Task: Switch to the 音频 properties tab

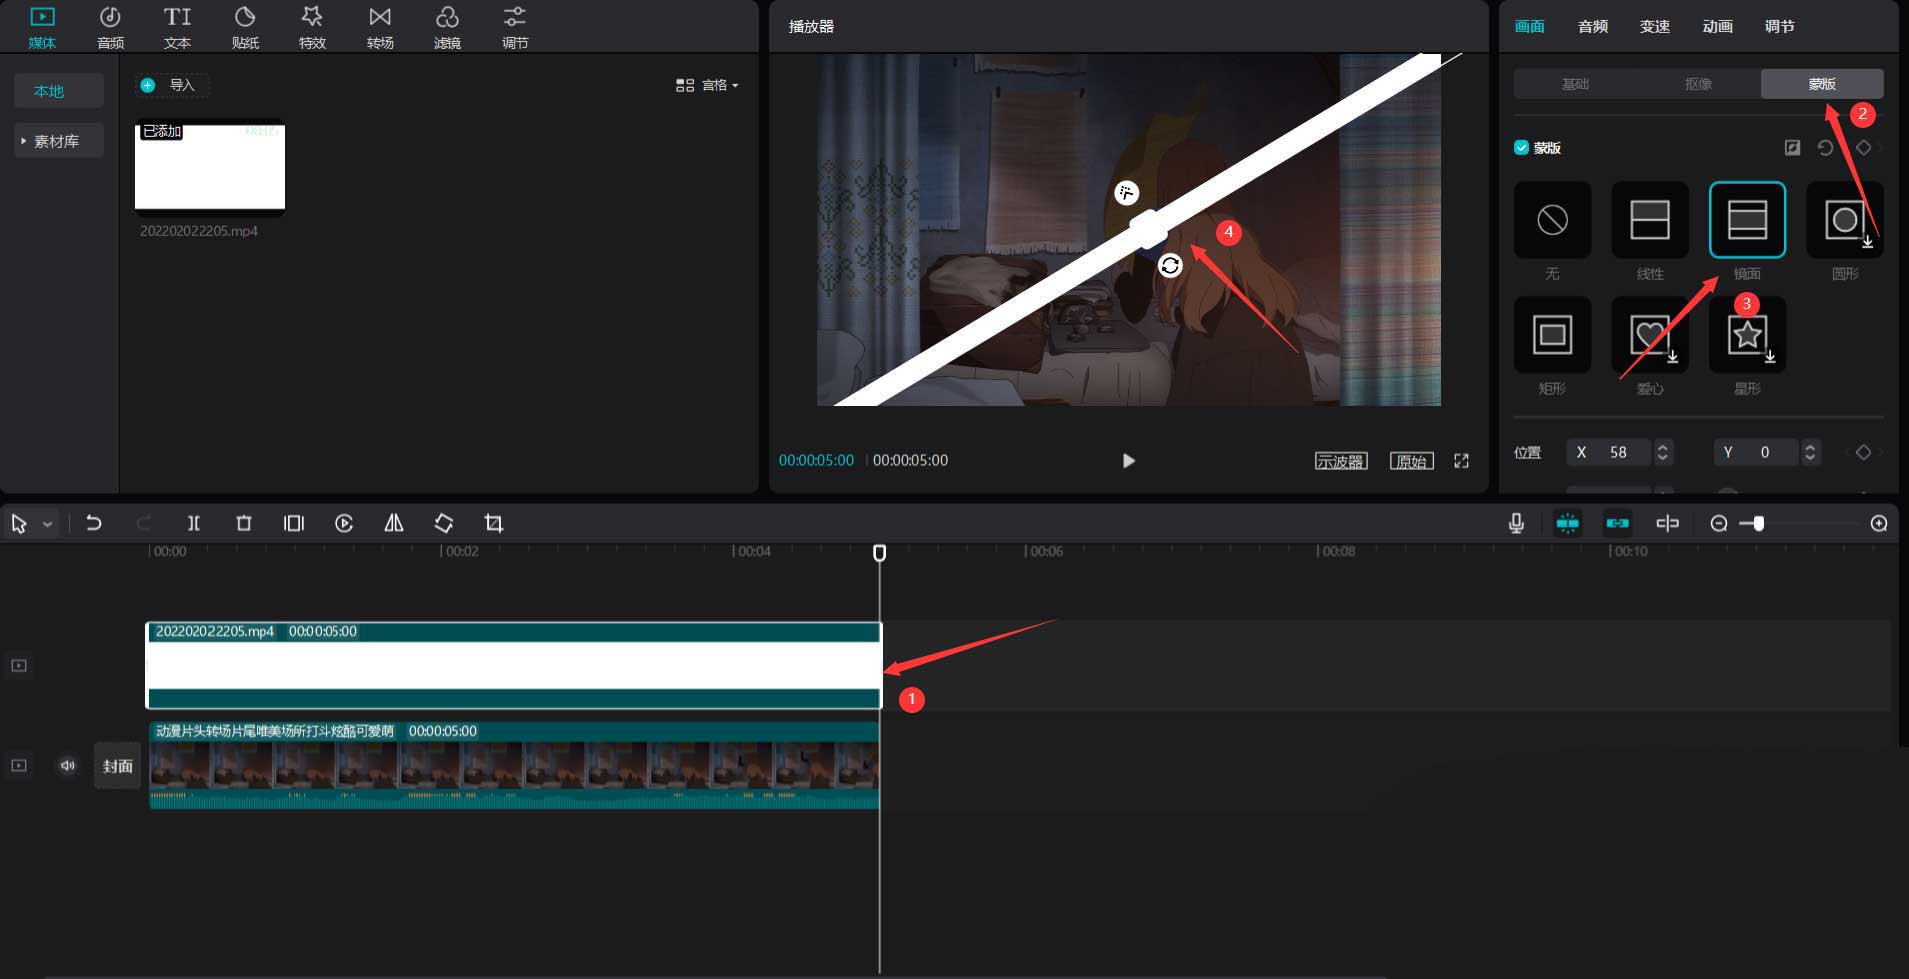Action: (1593, 27)
